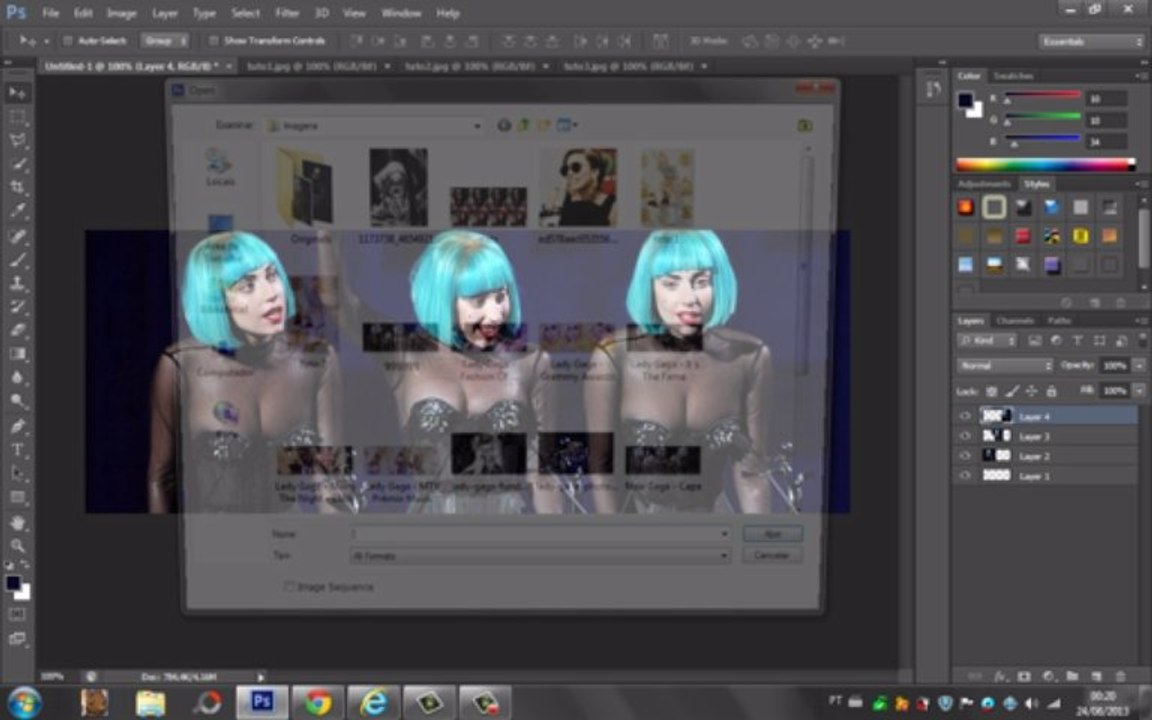Open the Opacity slider arrow
This screenshot has height=720, width=1152.
point(1139,366)
